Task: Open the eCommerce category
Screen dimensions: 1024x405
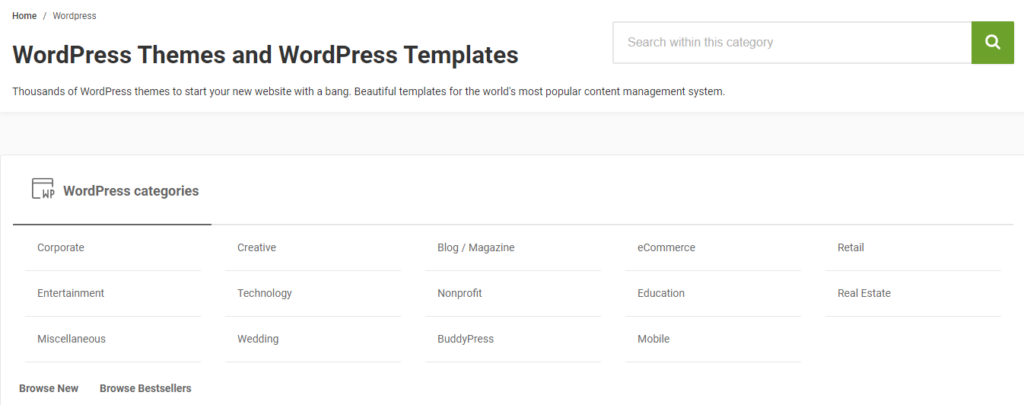Action: (x=666, y=248)
